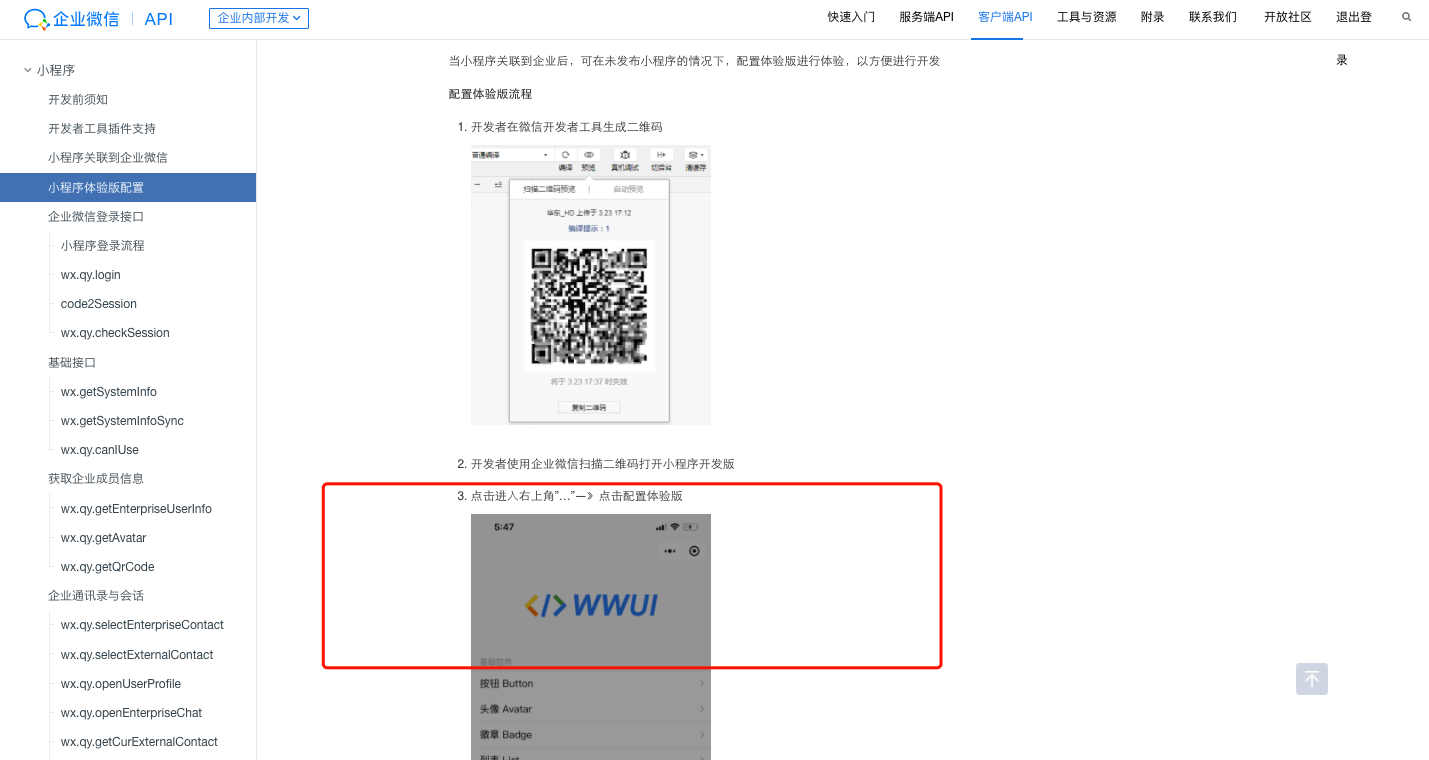1429x760 pixels.
Task: Go to the 快速入门 tab
Action: point(851,17)
